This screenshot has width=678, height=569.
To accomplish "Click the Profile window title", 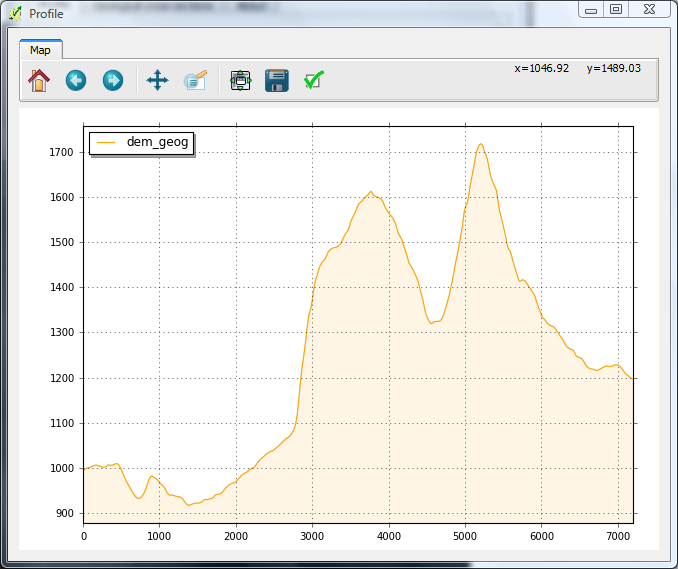I will pyautogui.click(x=46, y=14).
